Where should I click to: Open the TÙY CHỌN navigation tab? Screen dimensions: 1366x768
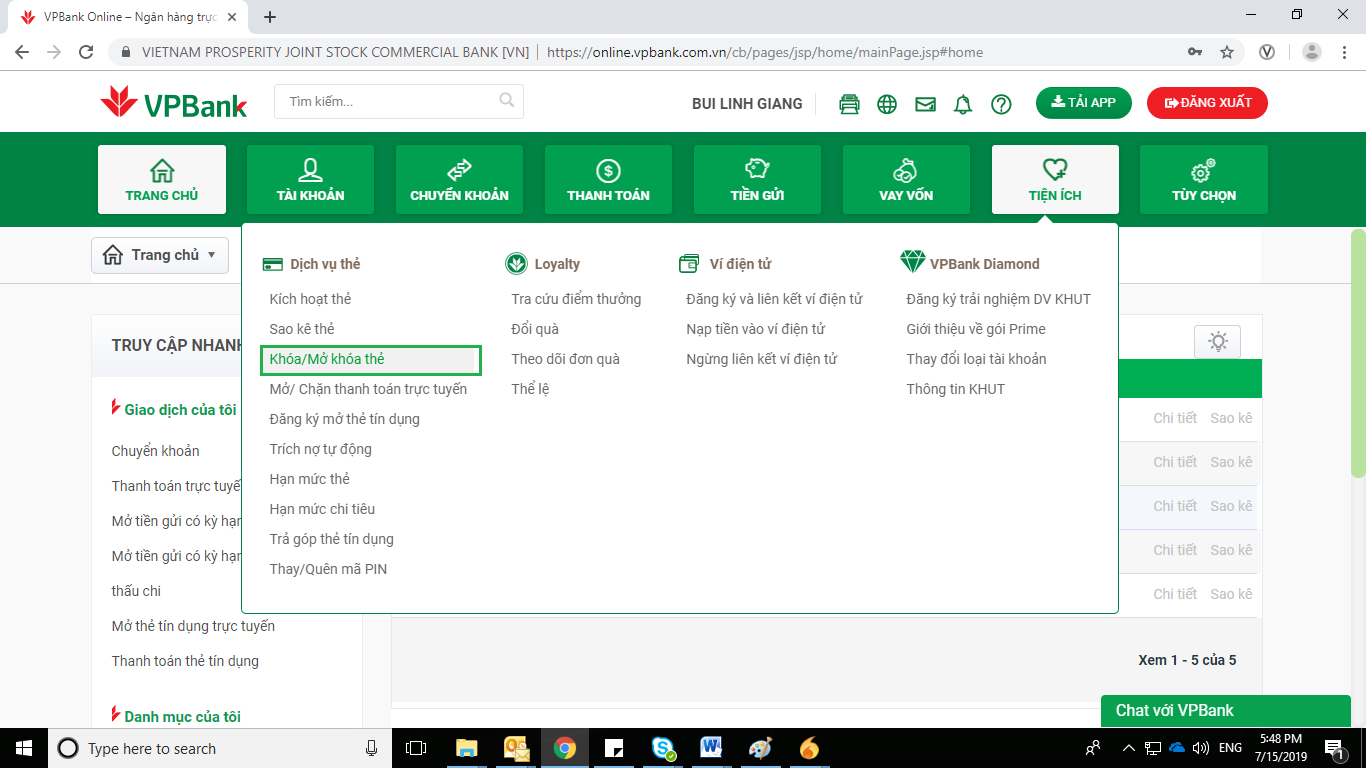pyautogui.click(x=1204, y=180)
